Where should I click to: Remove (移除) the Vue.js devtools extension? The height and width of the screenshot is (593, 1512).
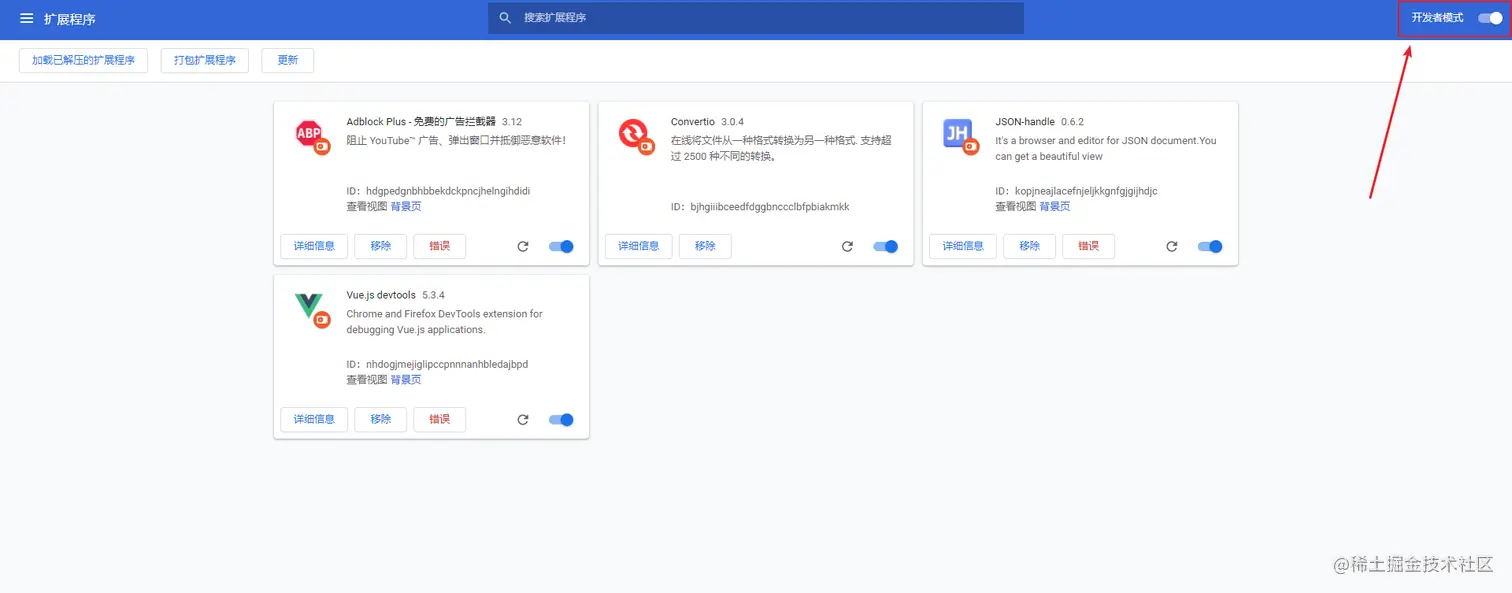click(380, 419)
